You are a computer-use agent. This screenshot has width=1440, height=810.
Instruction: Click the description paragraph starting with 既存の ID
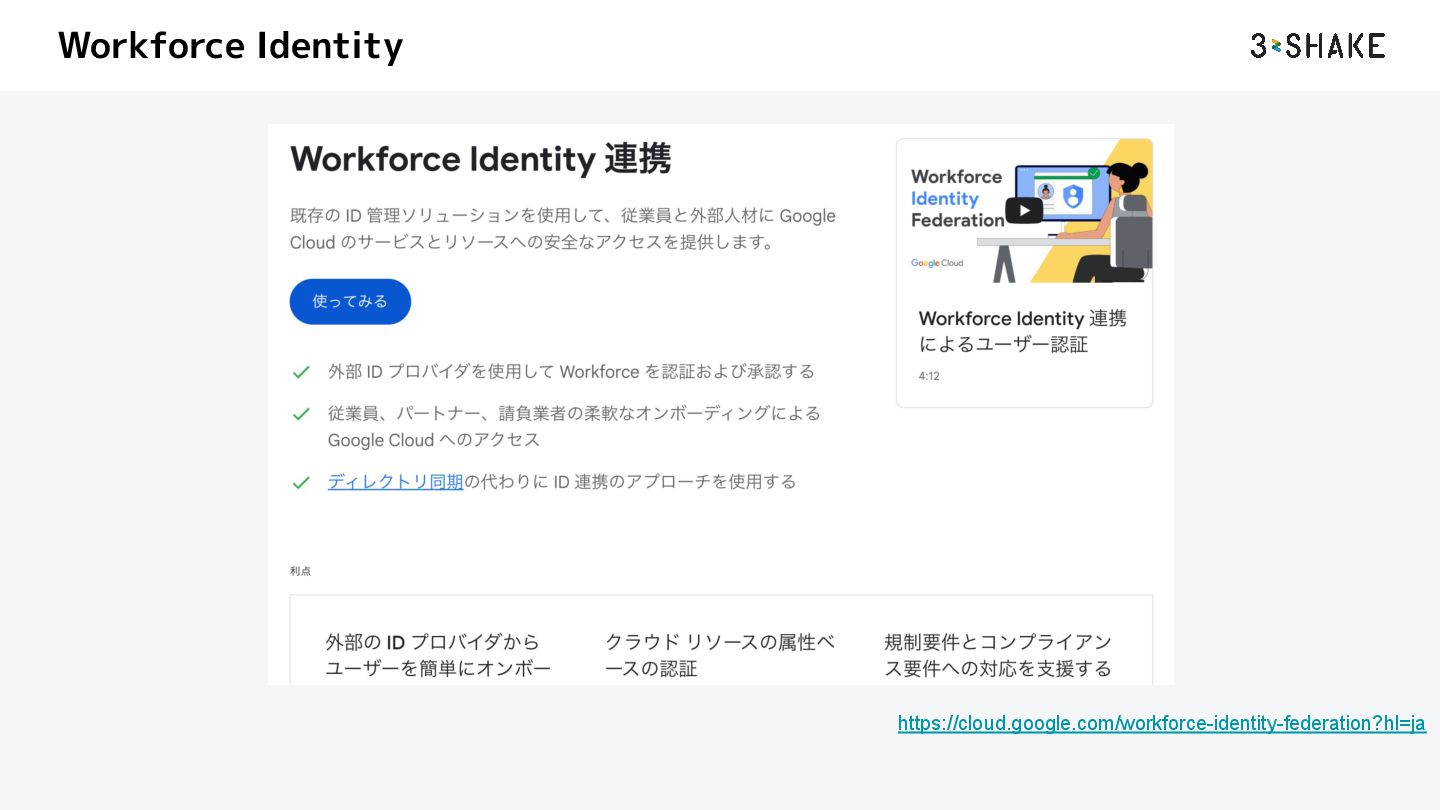(562, 229)
